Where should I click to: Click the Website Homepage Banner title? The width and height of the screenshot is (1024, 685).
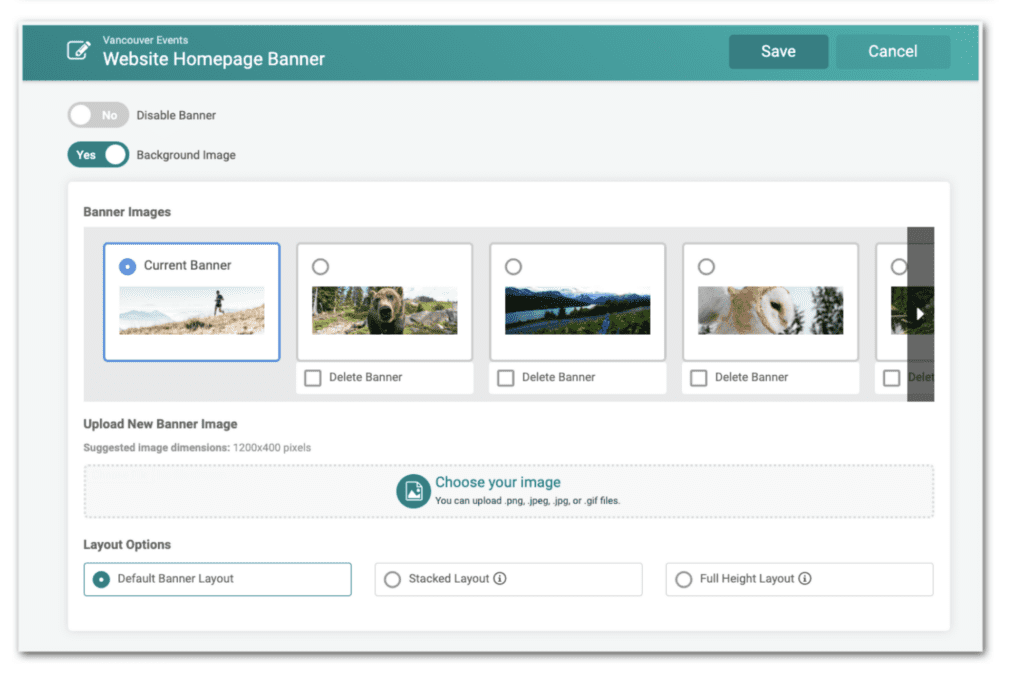[x=214, y=59]
